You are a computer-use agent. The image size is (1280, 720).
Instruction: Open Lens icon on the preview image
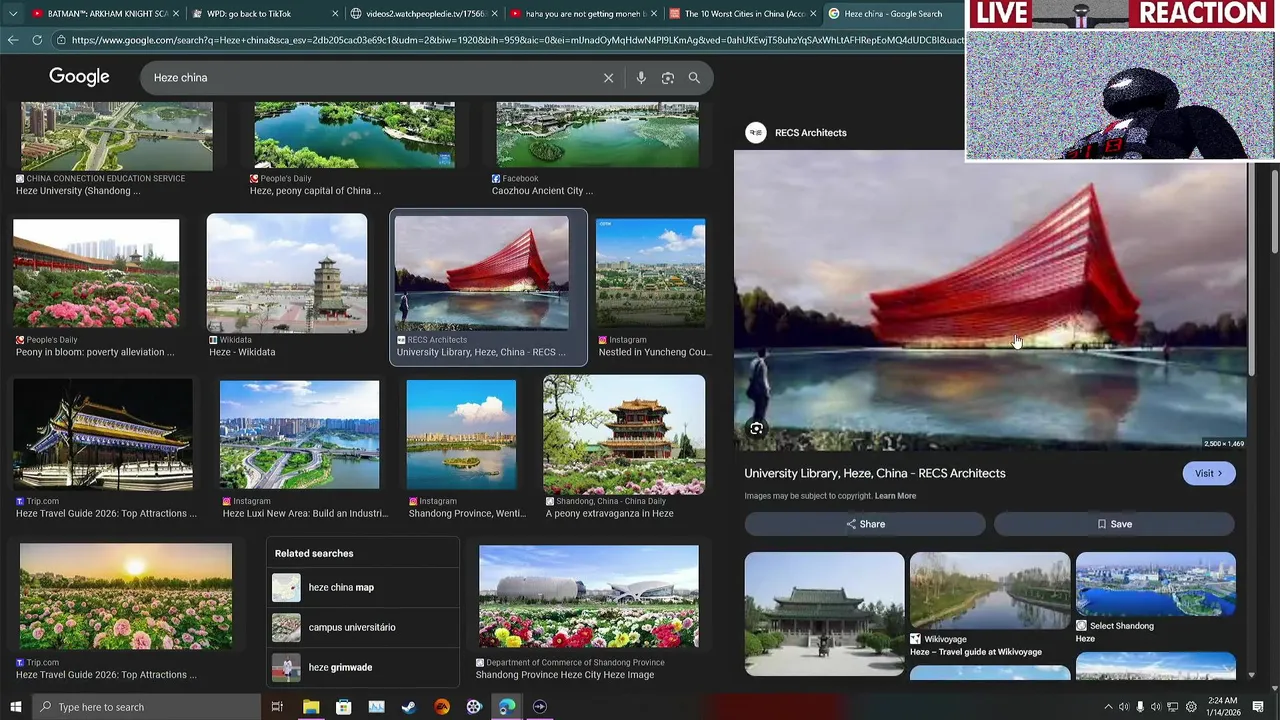point(757,428)
